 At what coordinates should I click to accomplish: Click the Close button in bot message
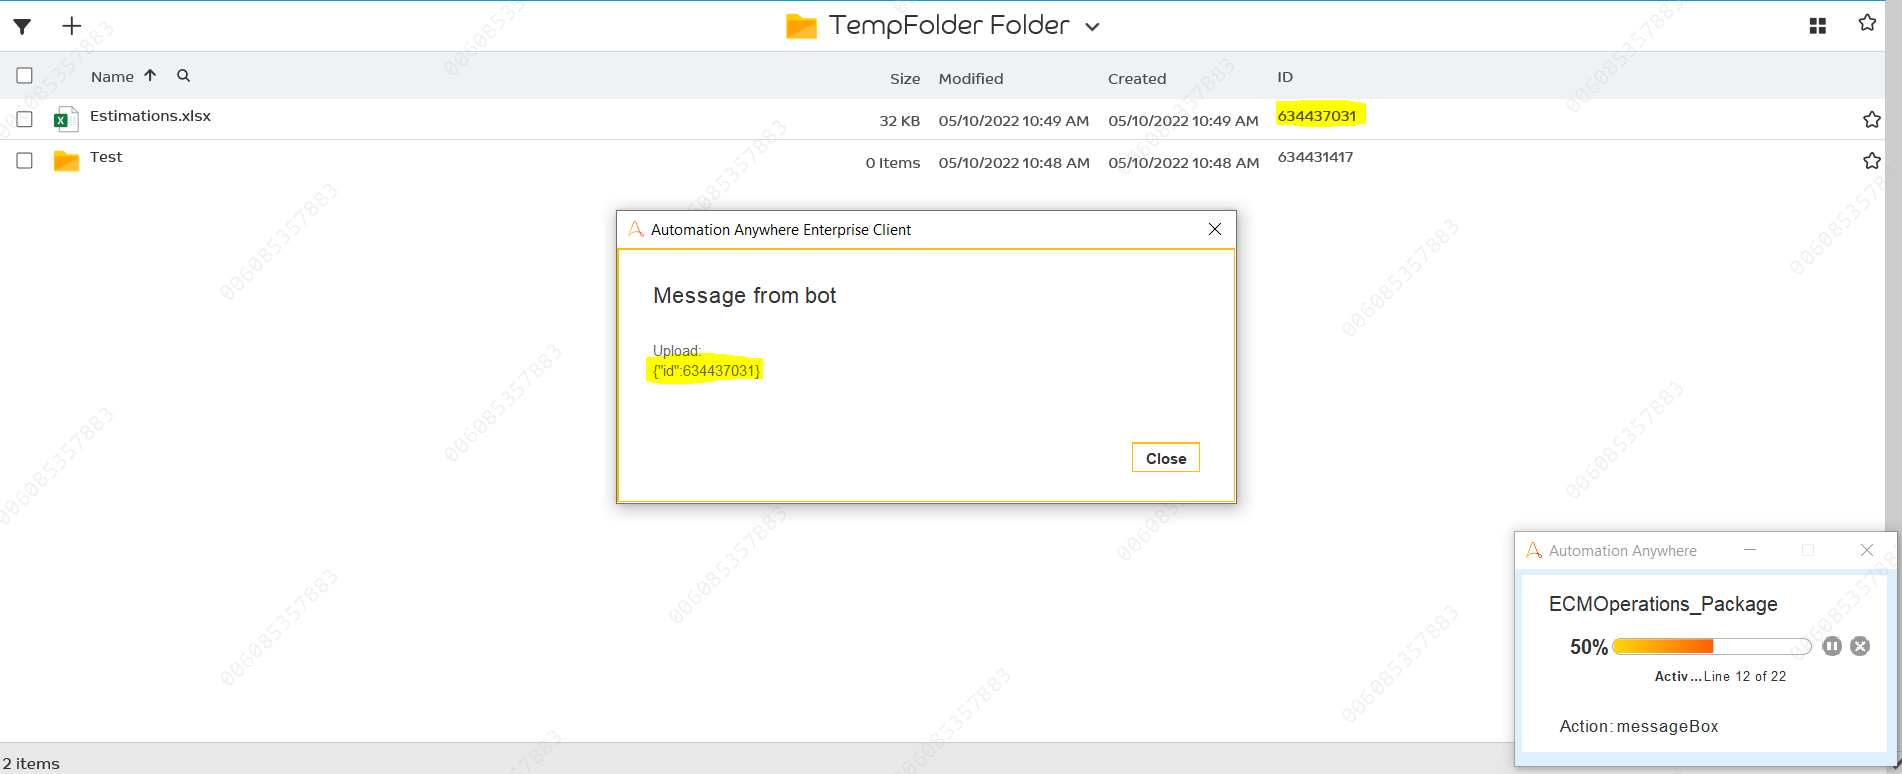1166,458
